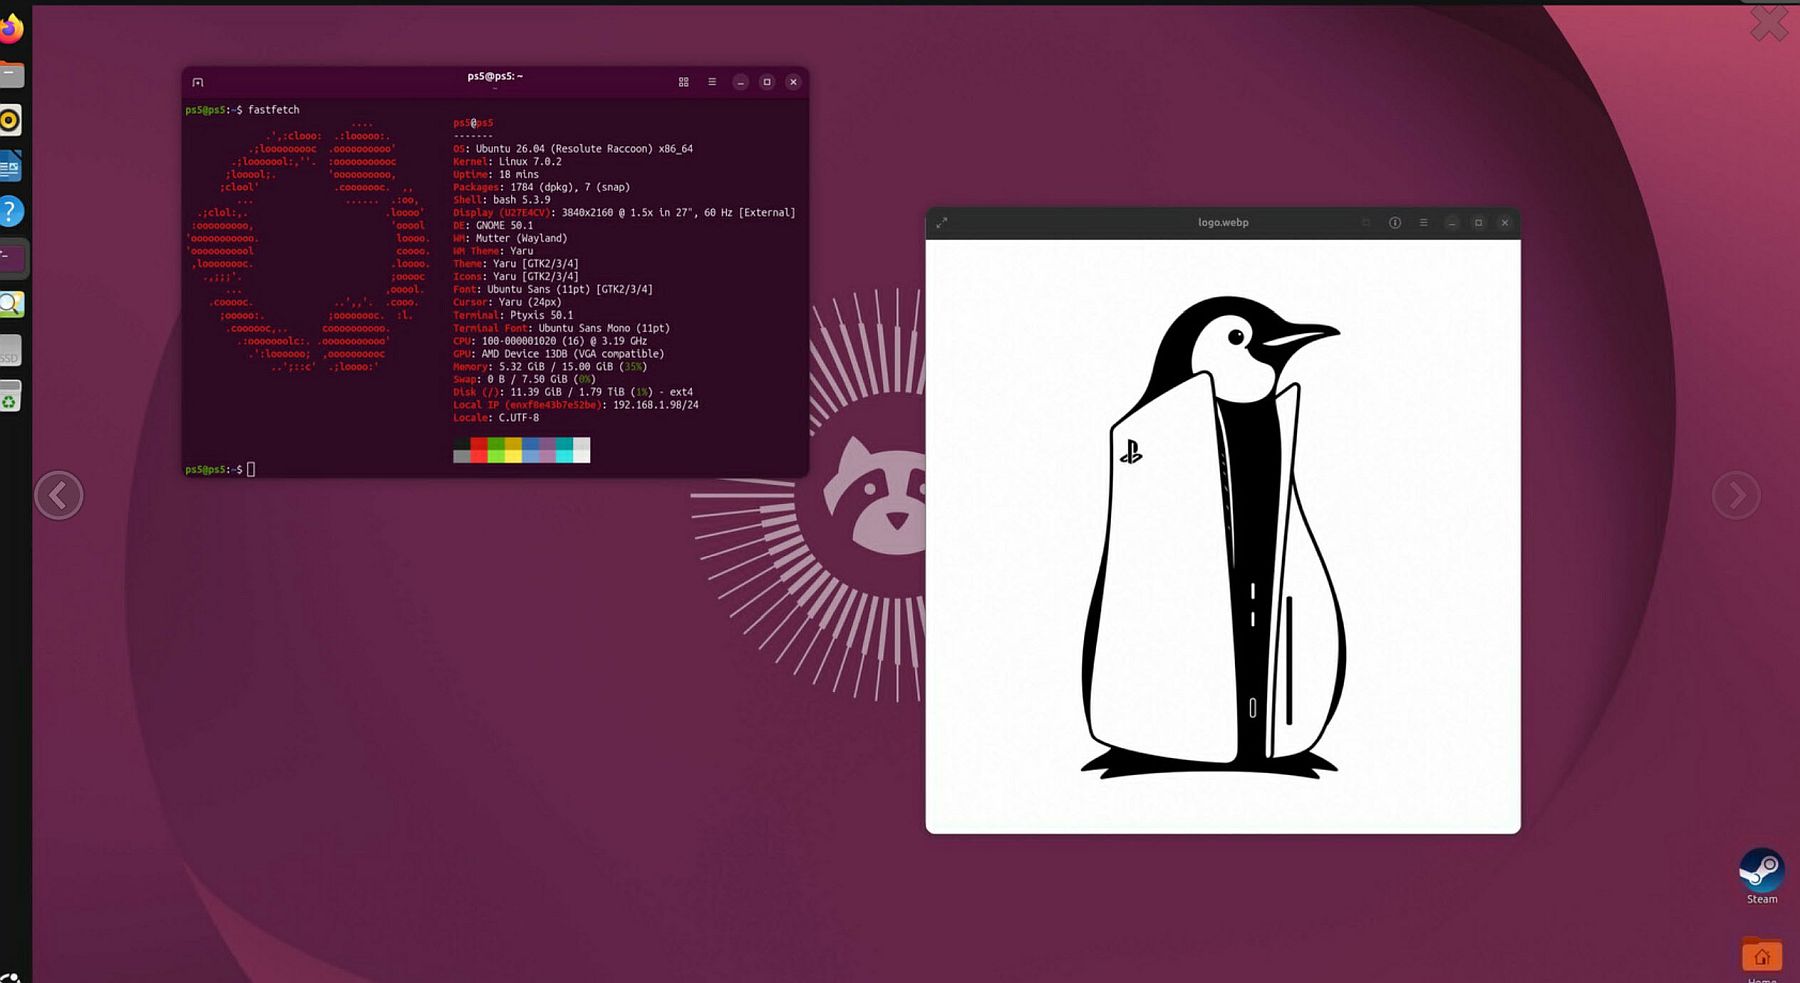Image resolution: width=1800 pixels, height=983 pixels.
Task: Click the Ubuntu ASCII logo in the terminal
Action: pyautogui.click(x=308, y=246)
